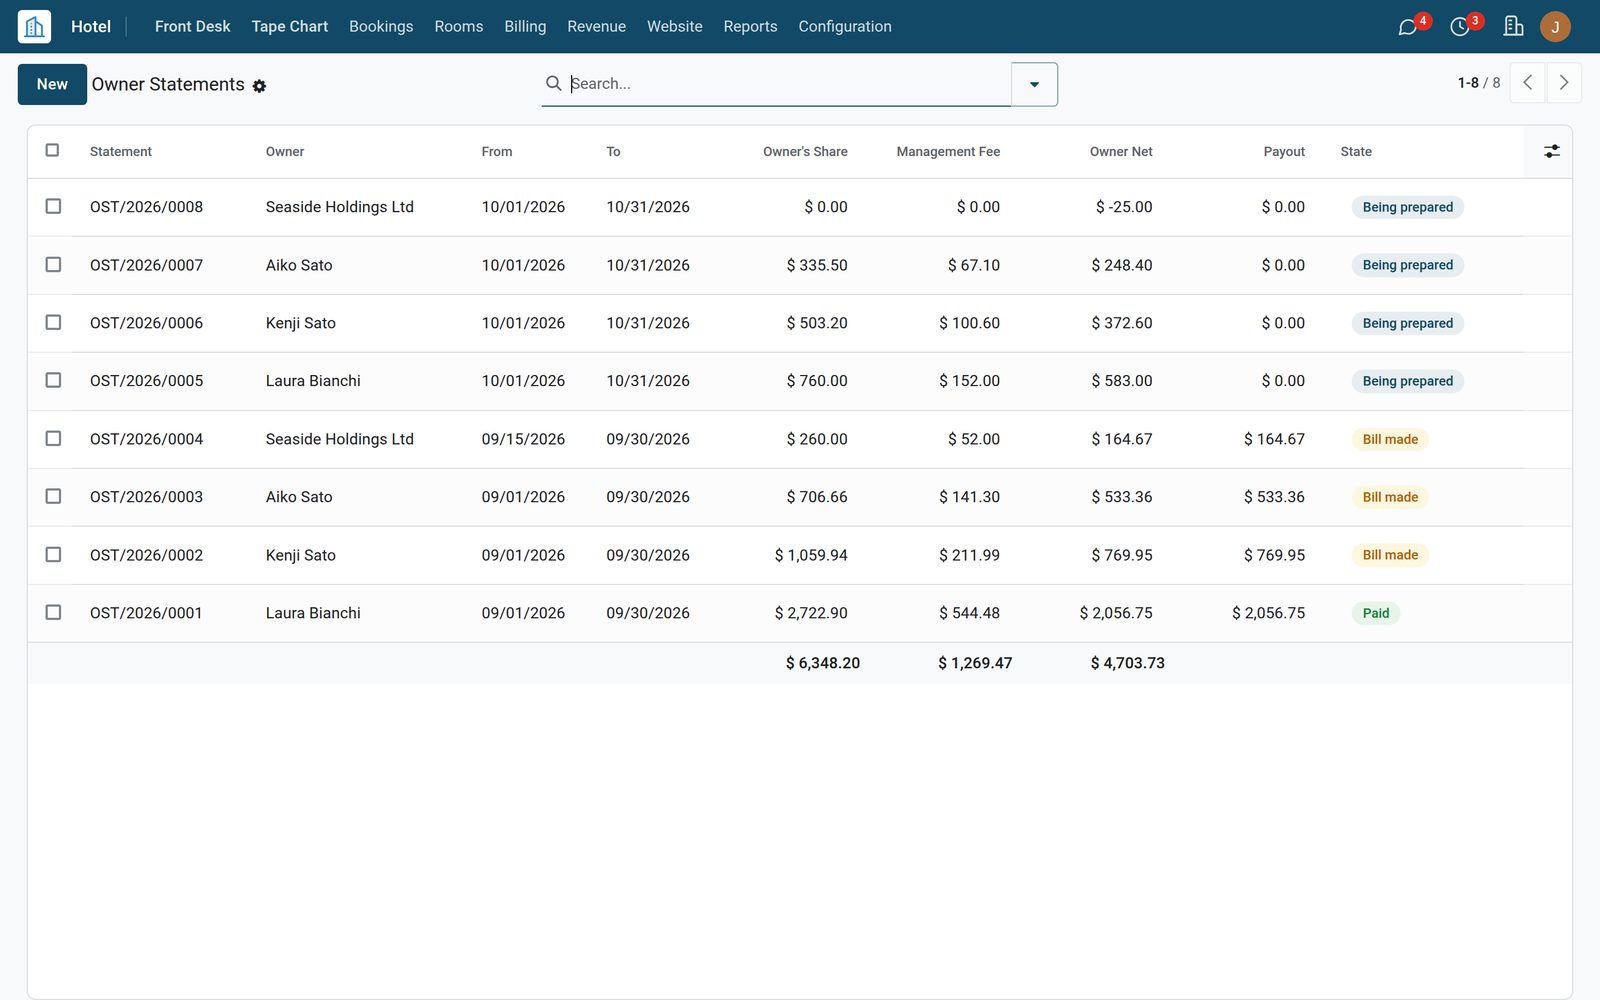The image size is (1600, 1000).
Task: Sort by the Owner column header
Action: click(x=285, y=152)
